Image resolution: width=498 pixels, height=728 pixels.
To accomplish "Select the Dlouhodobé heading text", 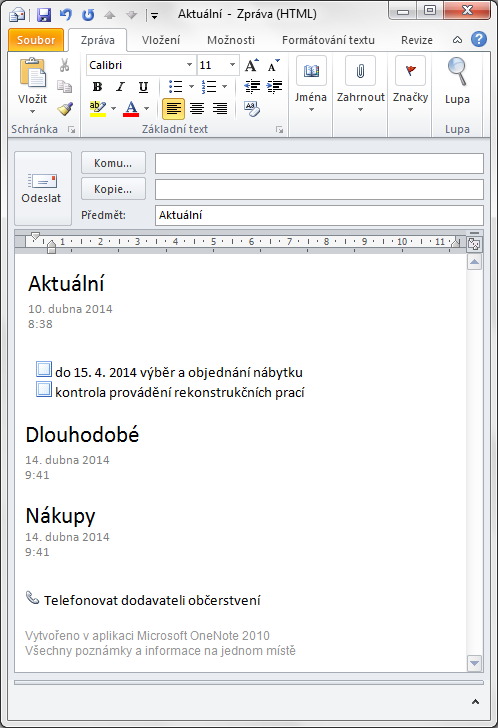I will tap(82, 435).
